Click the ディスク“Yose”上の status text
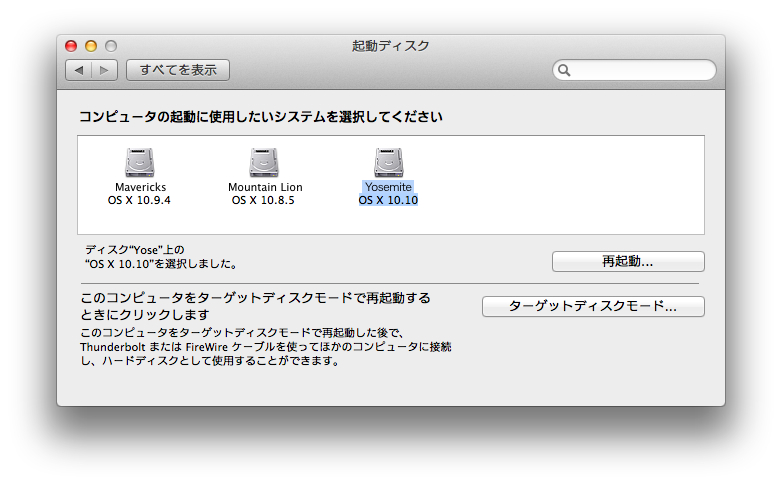This screenshot has height=485, width=782. pyautogui.click(x=135, y=249)
